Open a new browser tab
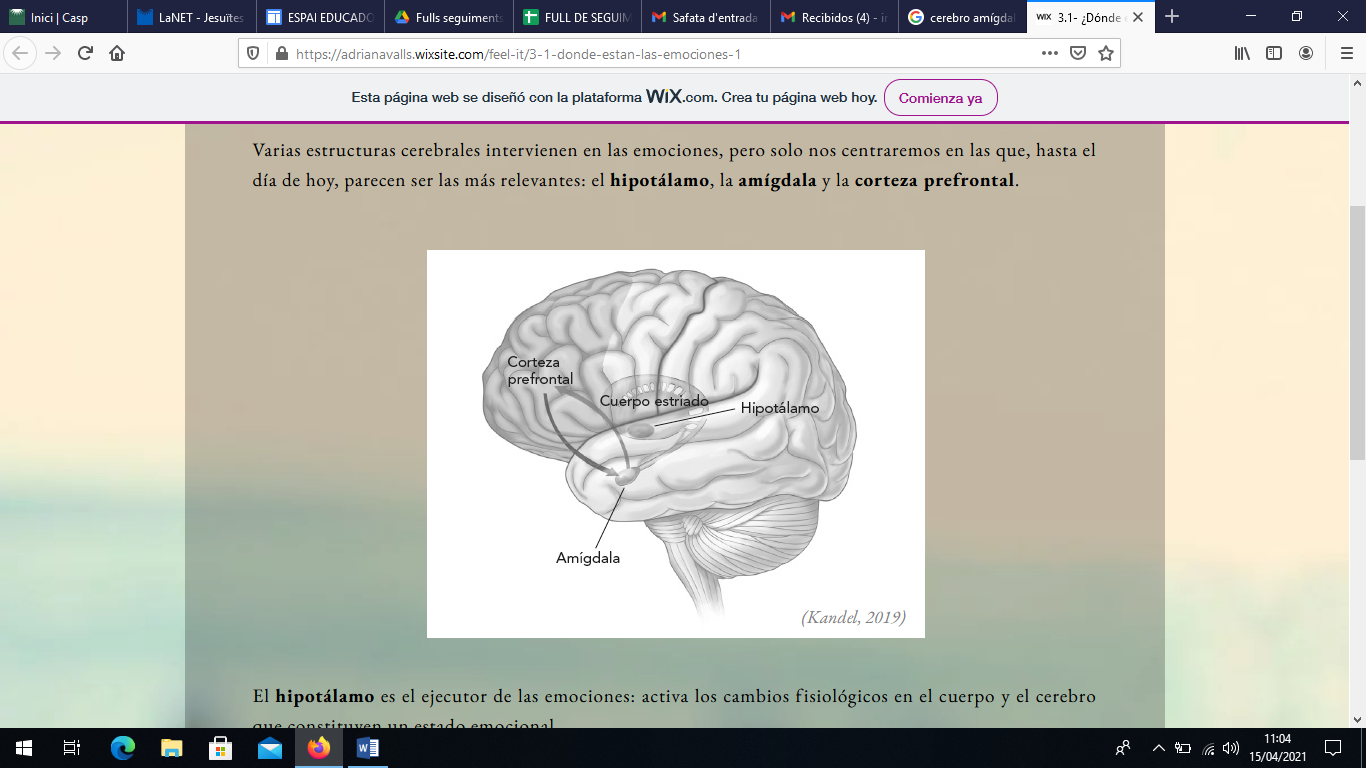The width and height of the screenshot is (1366, 768). pyautogui.click(x=1172, y=17)
